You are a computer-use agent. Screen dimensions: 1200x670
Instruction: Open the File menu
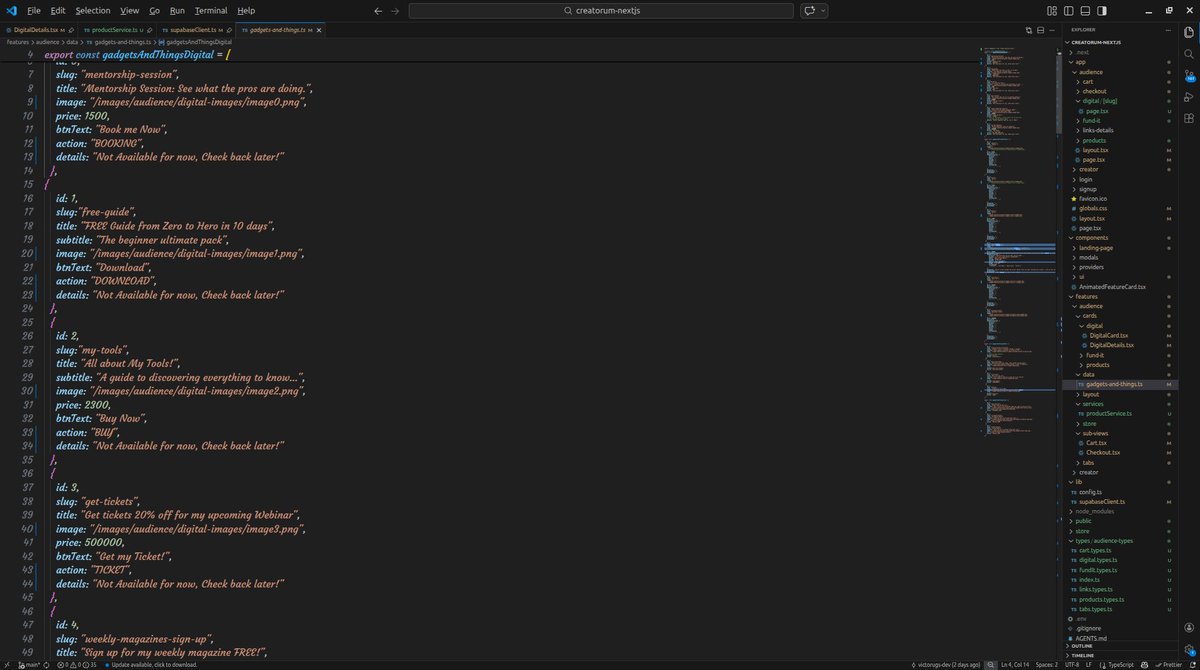34,10
